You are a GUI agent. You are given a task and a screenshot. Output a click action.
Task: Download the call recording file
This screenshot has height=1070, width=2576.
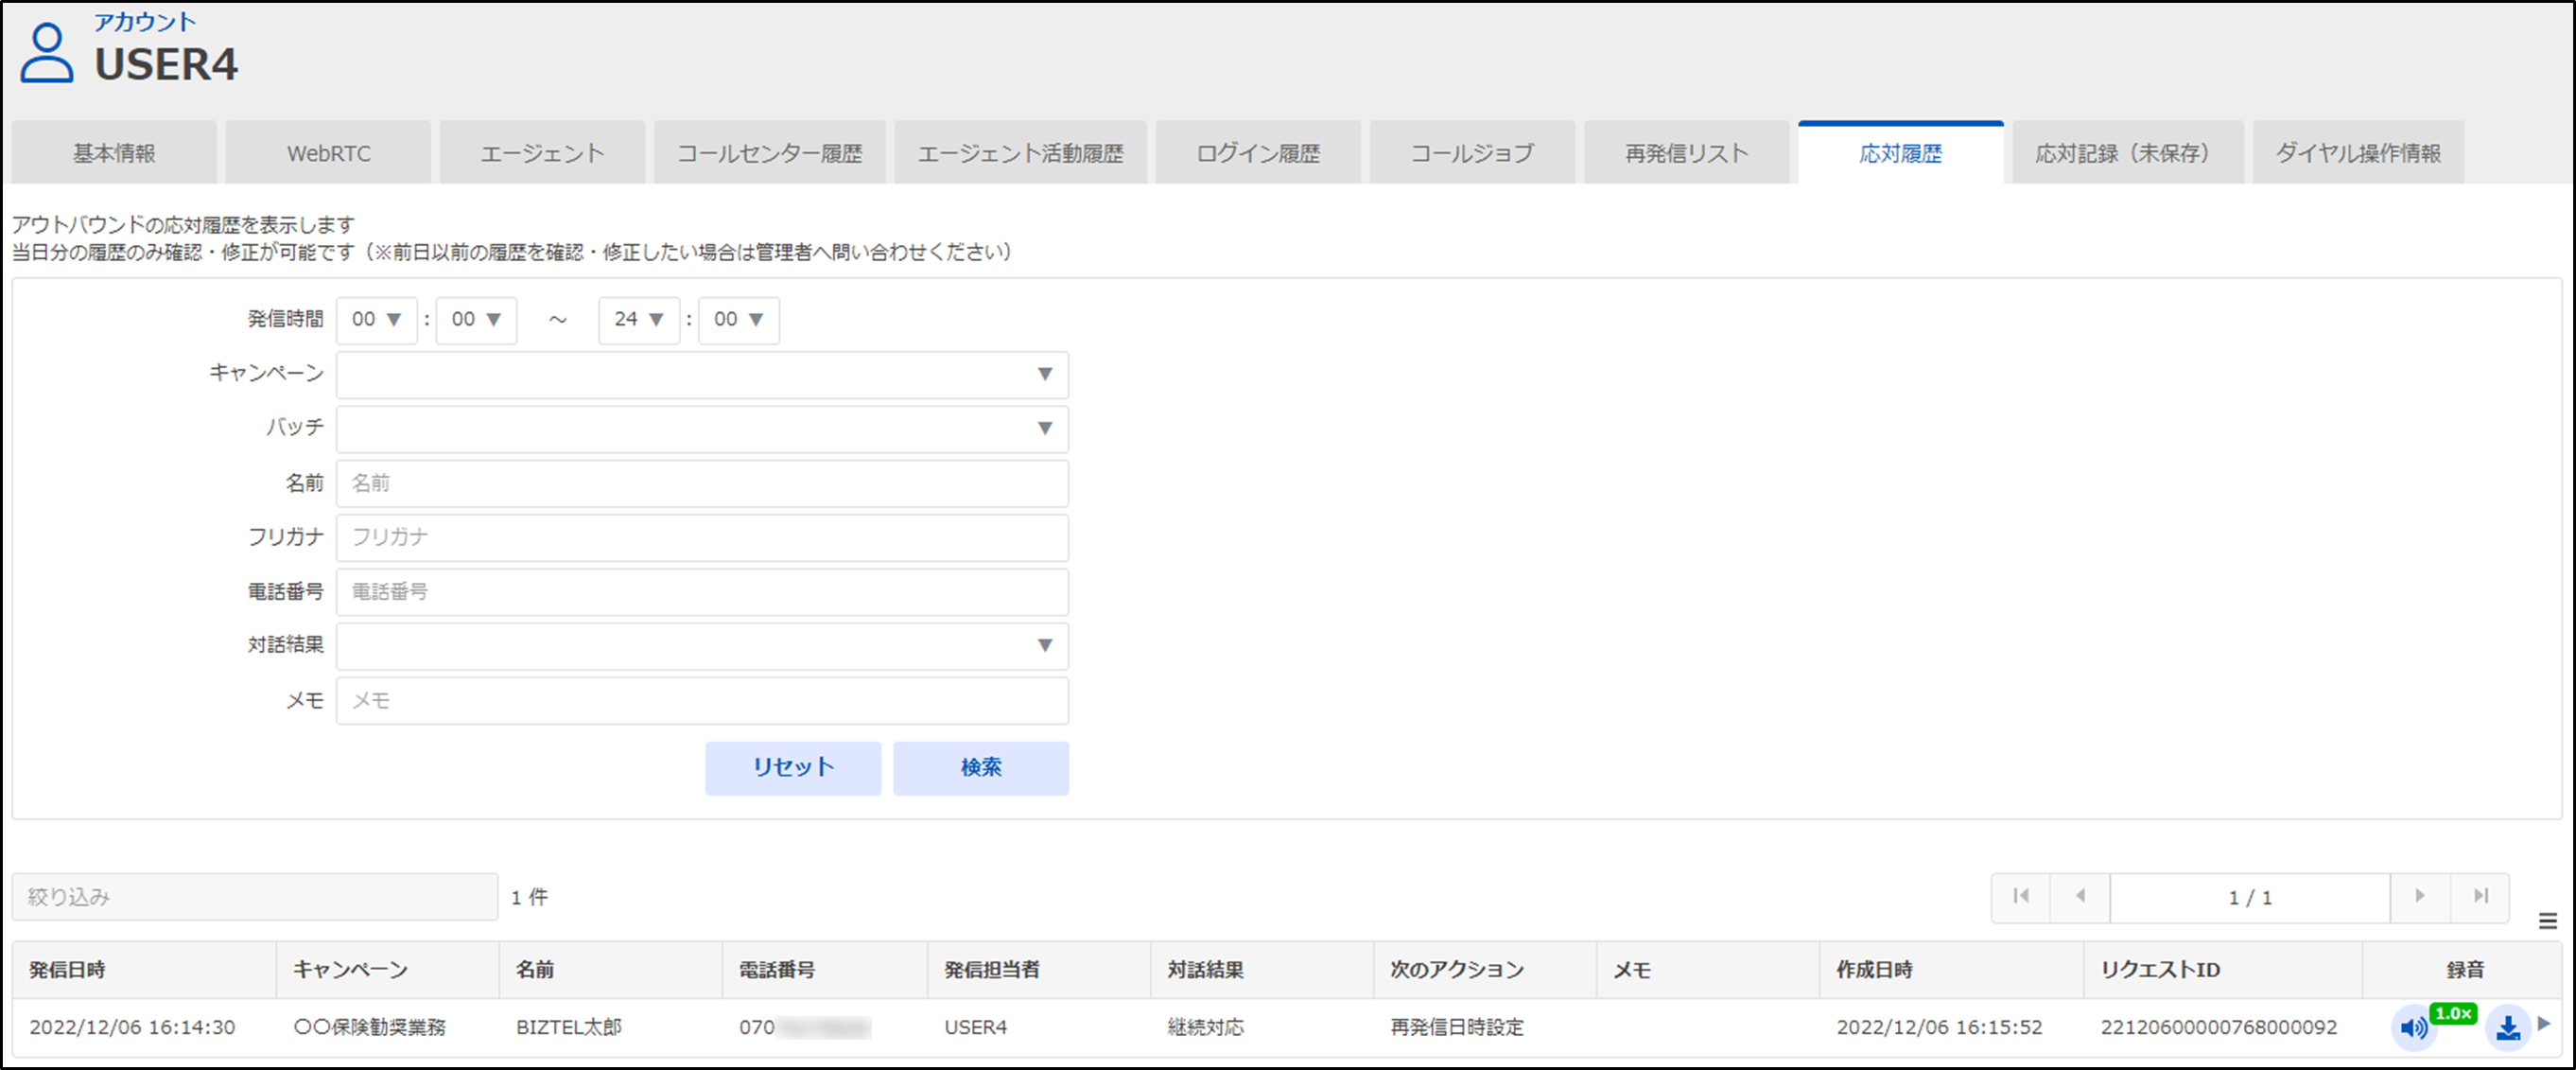click(x=2508, y=1028)
